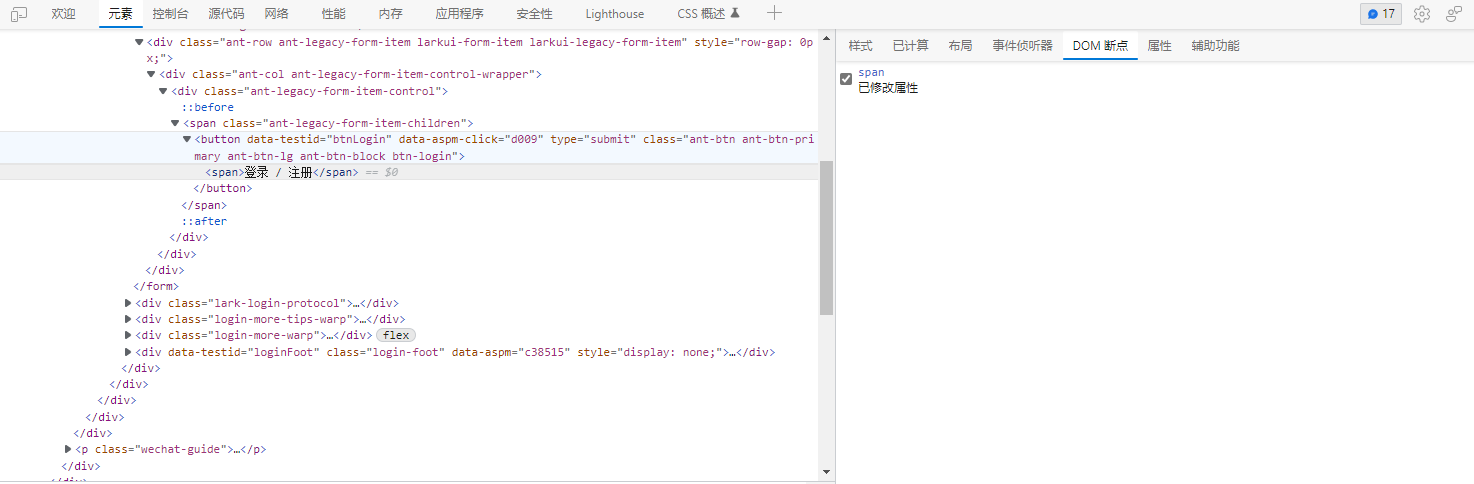Screen dimensions: 1474x484
Task: Click the "已修改属性" breakpoint type text
Action: pos(888,88)
